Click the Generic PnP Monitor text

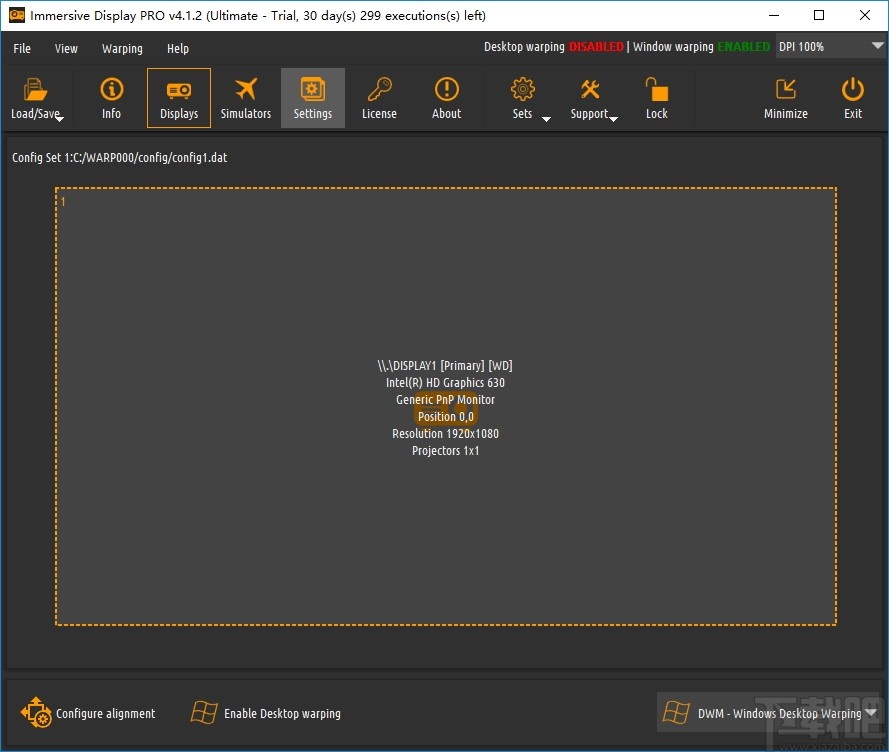(446, 400)
